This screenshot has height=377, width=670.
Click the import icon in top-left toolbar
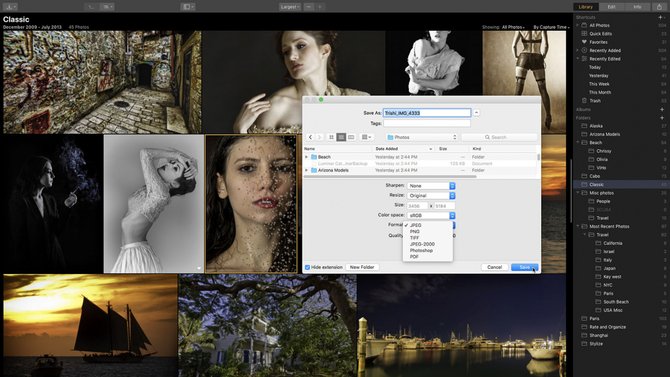(x=9, y=7)
